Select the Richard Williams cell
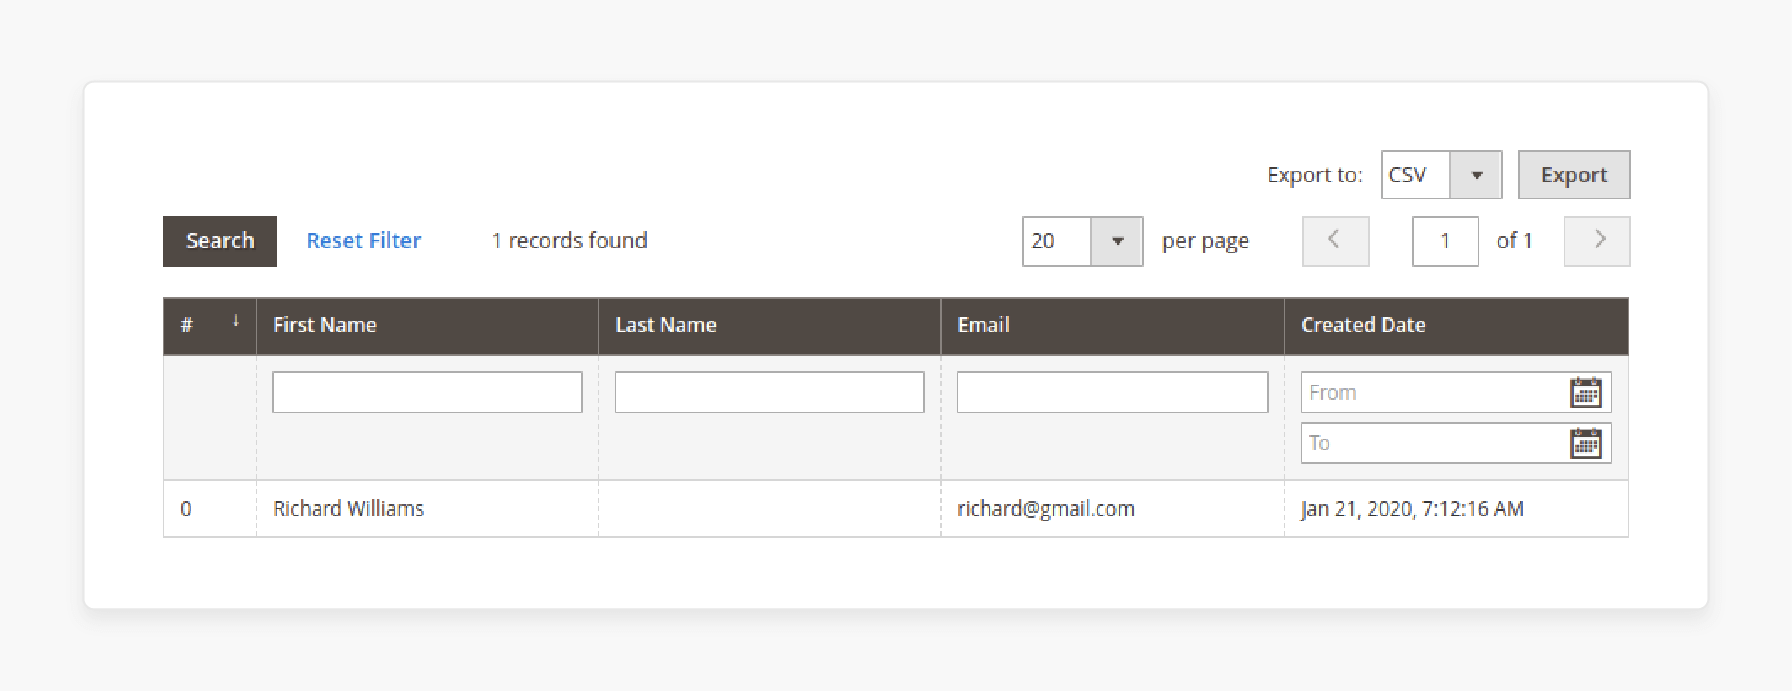1792x691 pixels. 427,509
